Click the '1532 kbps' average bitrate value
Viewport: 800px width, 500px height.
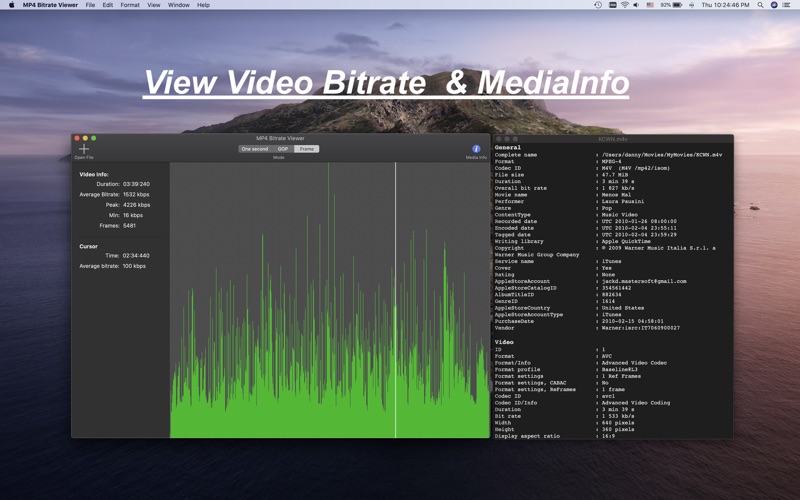tap(136, 194)
